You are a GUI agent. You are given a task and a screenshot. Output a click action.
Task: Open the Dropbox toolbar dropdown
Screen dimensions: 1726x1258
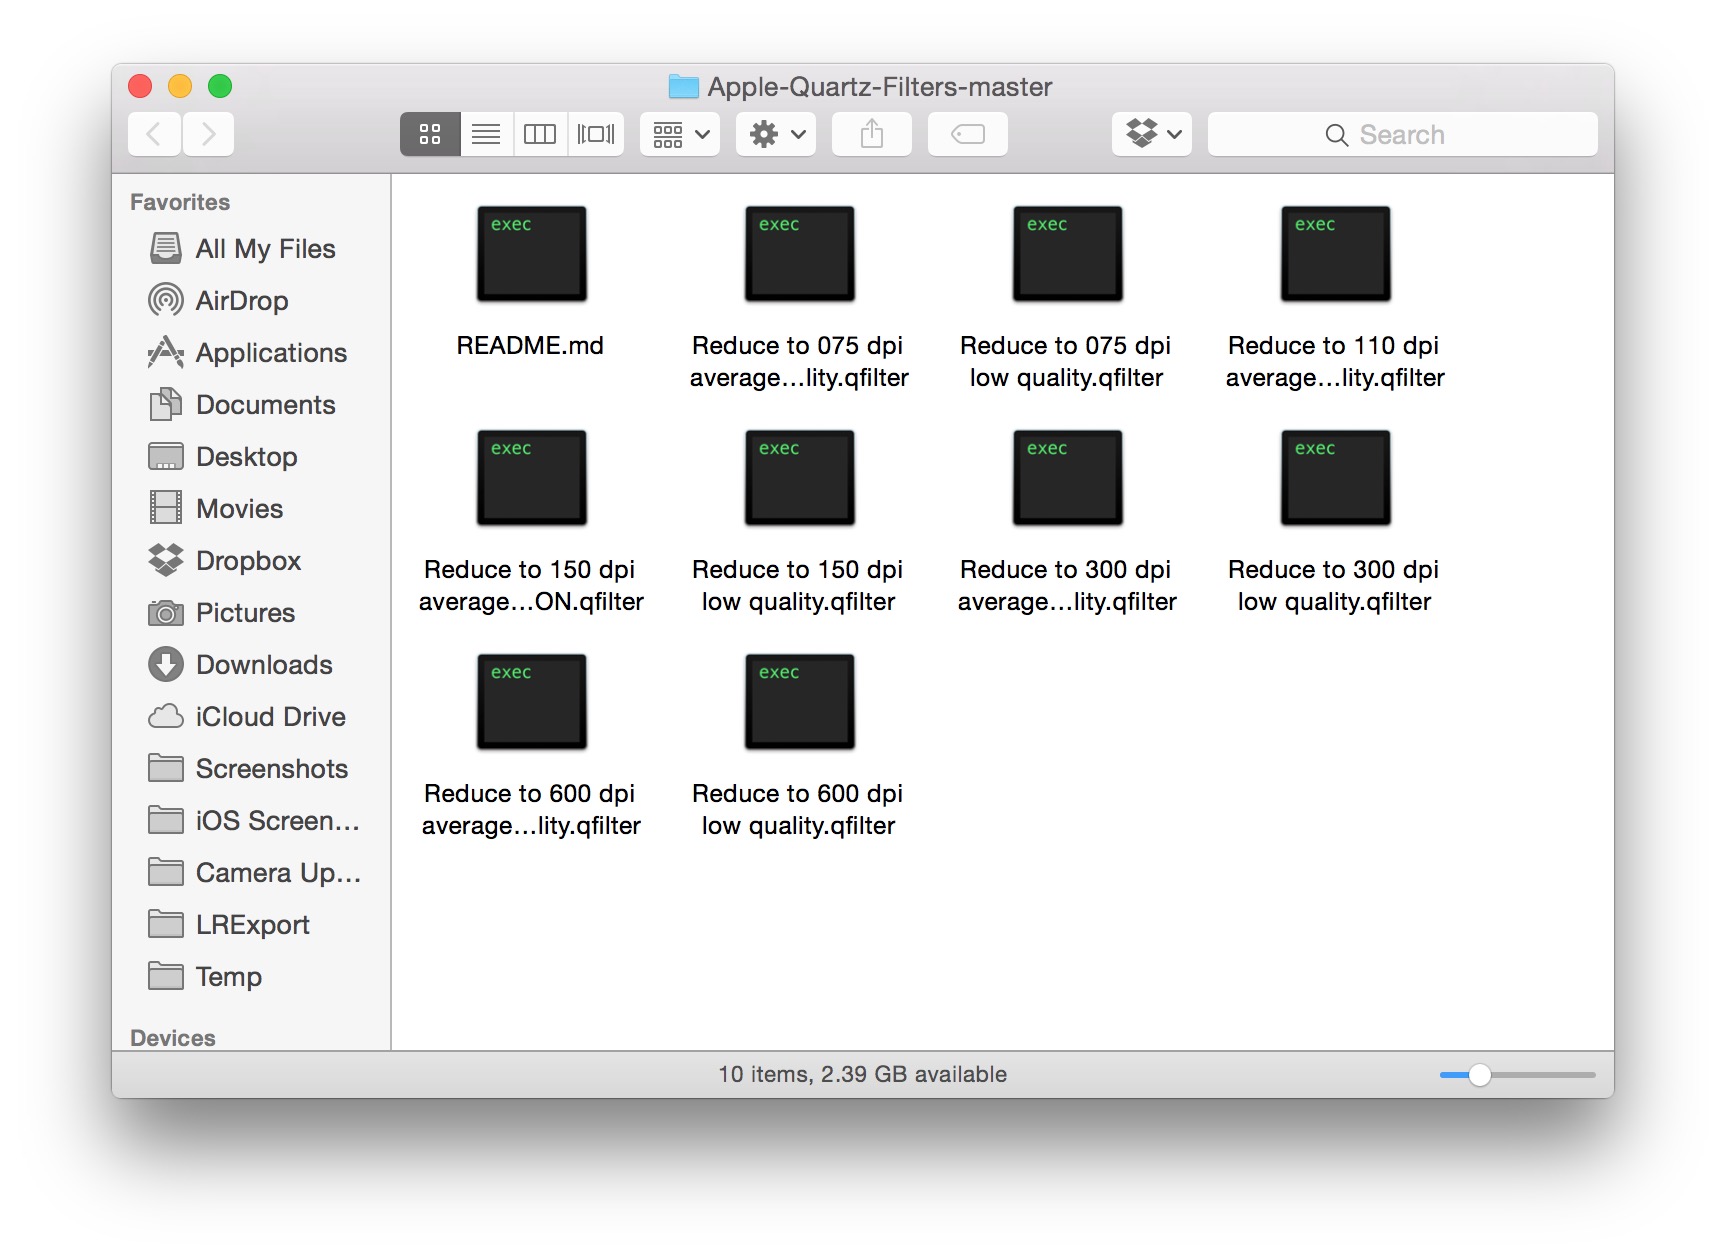coord(1152,134)
